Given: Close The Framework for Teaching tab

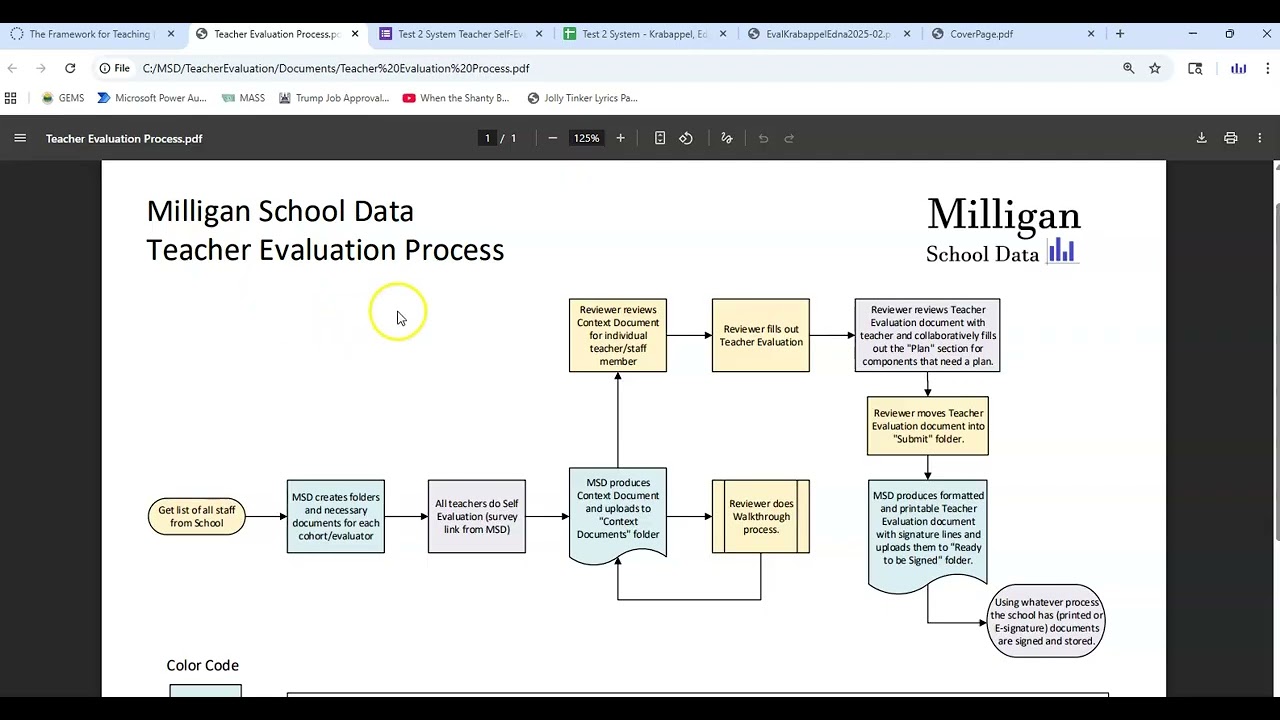Looking at the screenshot, I should [171, 34].
